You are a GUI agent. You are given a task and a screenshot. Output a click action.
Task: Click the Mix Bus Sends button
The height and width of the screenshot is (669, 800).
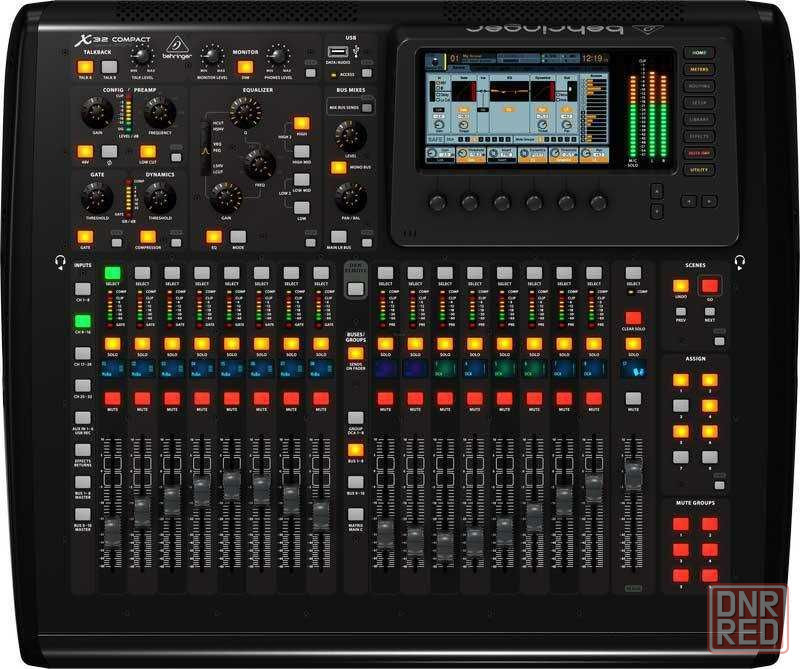[367, 108]
